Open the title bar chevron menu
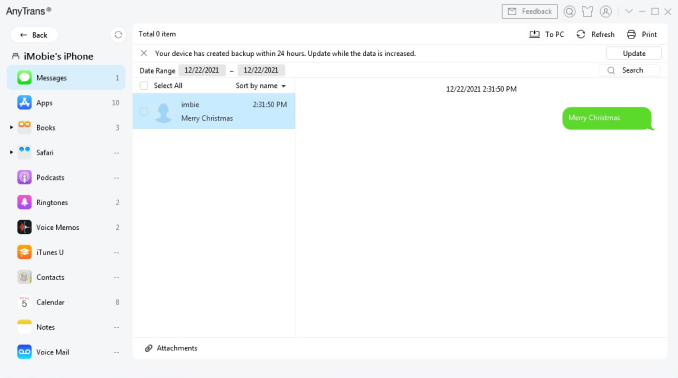678x378 pixels. point(629,11)
